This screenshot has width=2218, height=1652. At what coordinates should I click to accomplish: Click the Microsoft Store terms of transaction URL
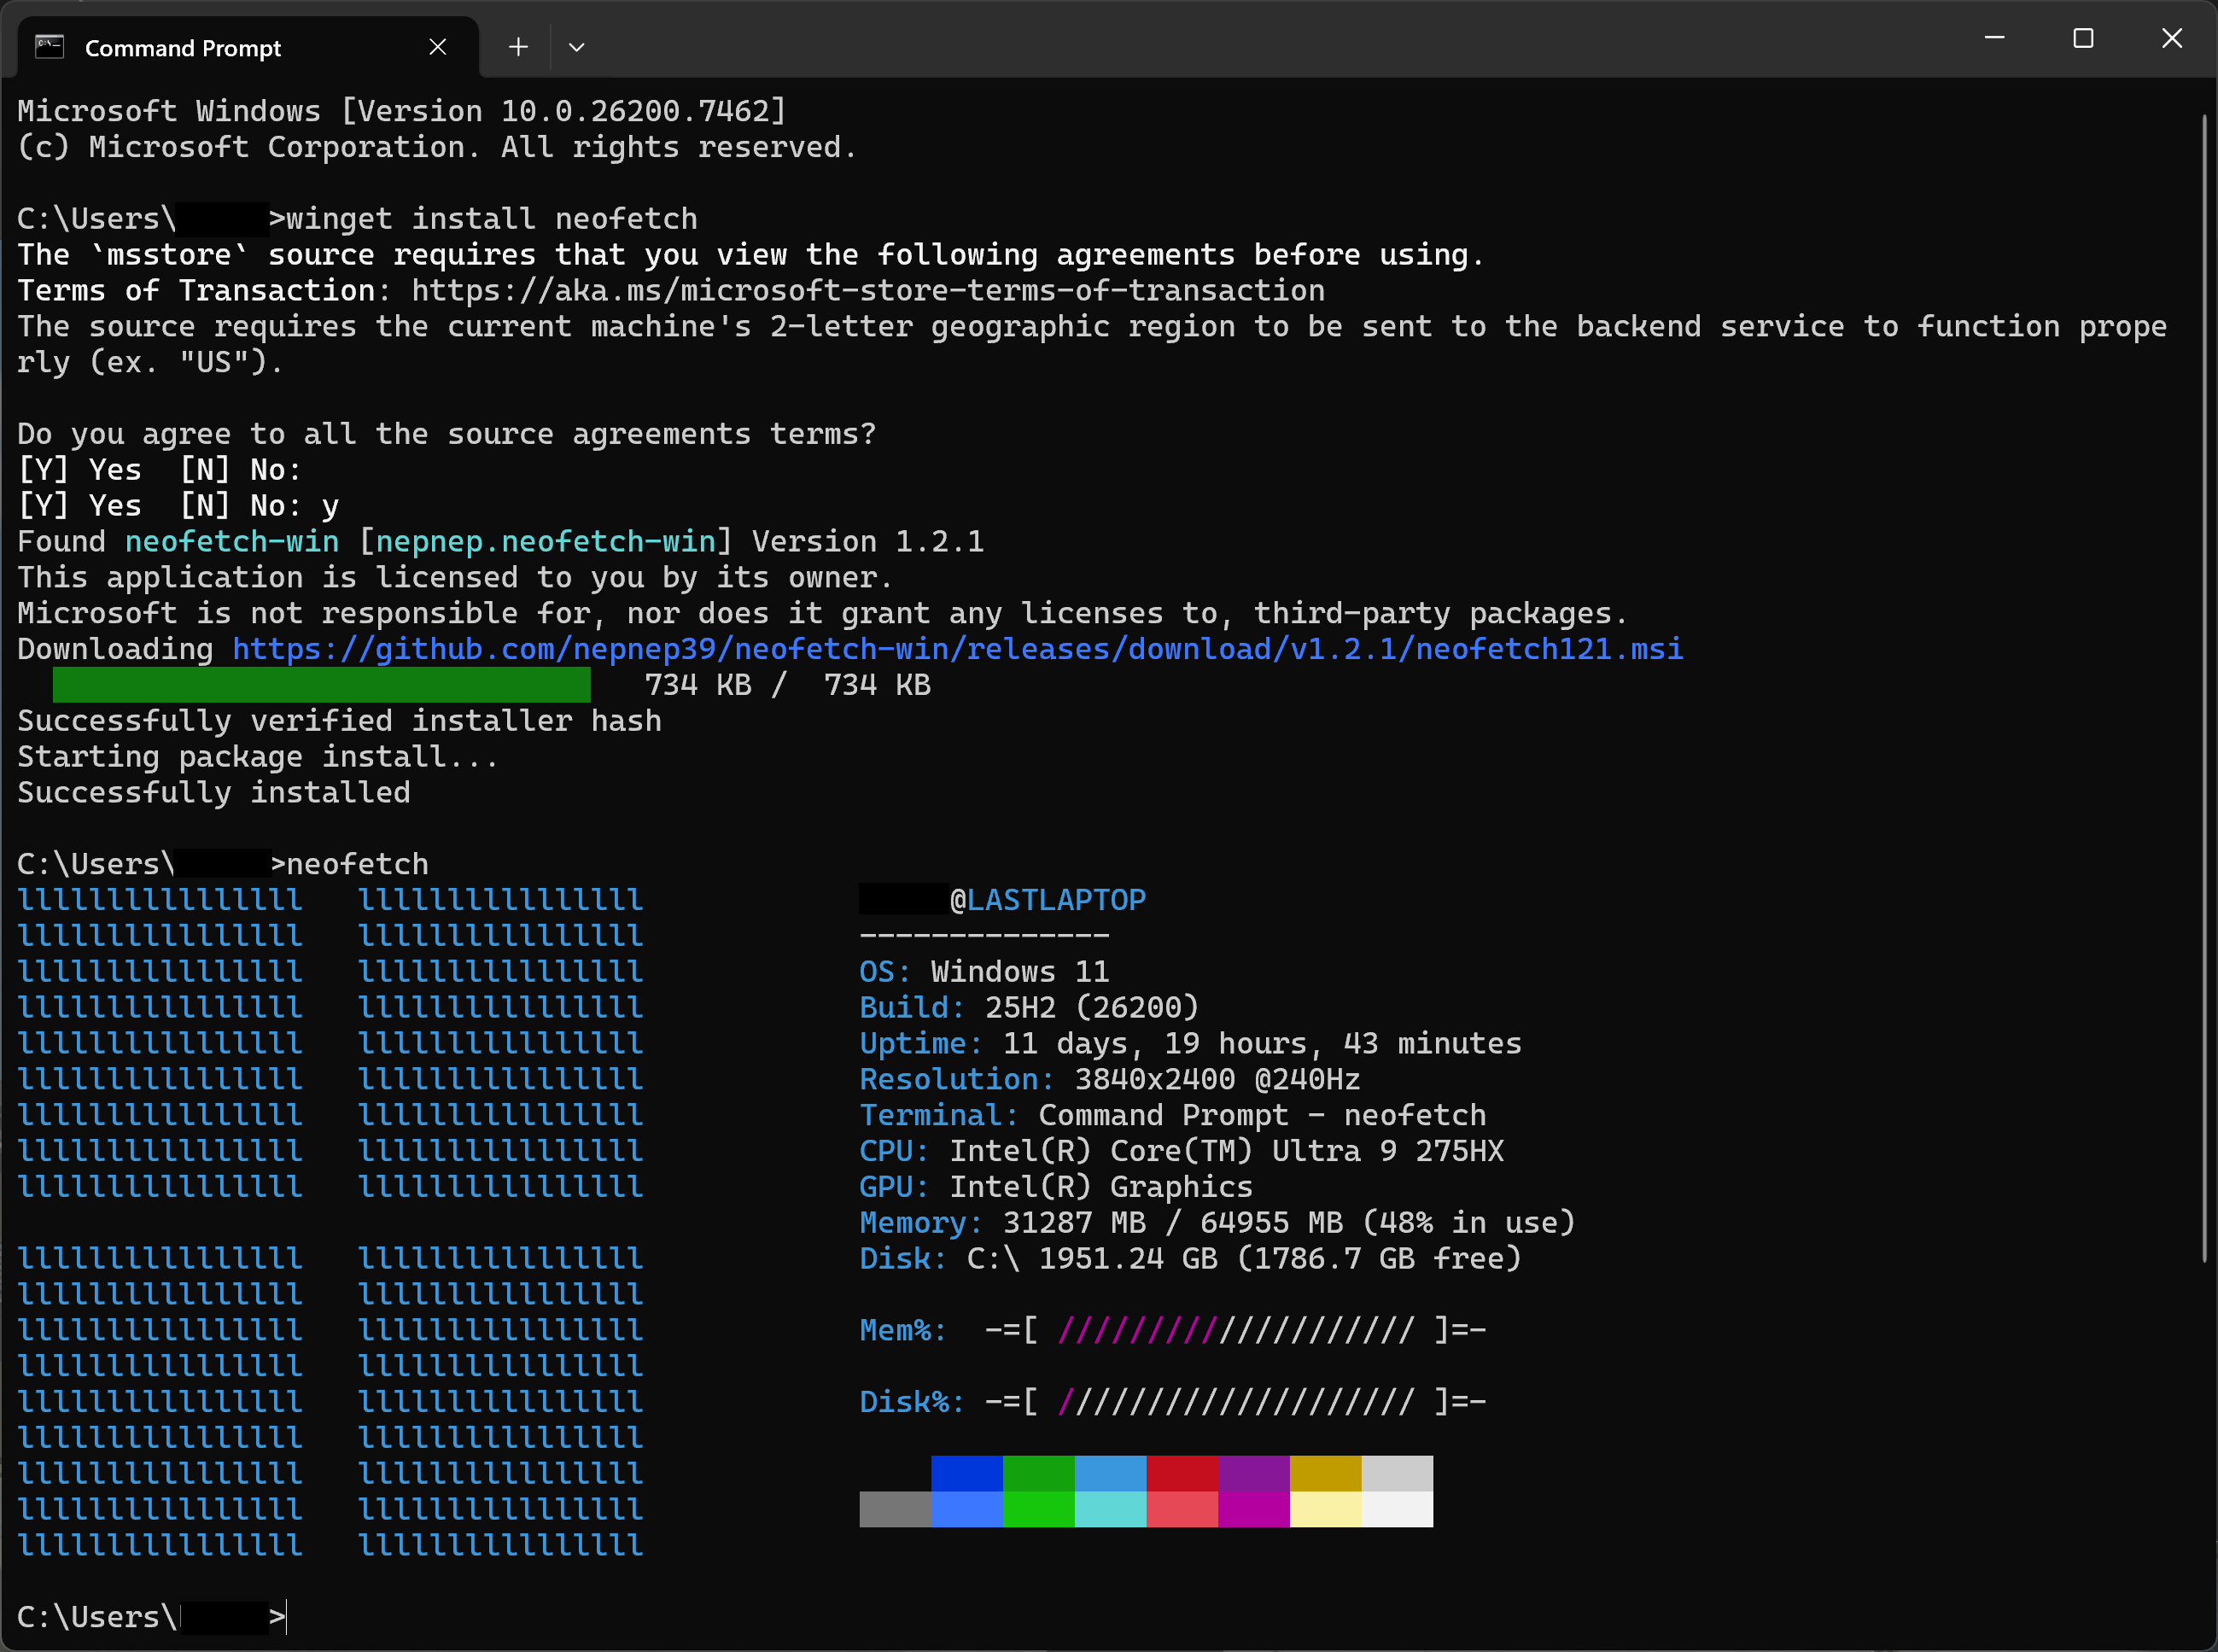867,291
